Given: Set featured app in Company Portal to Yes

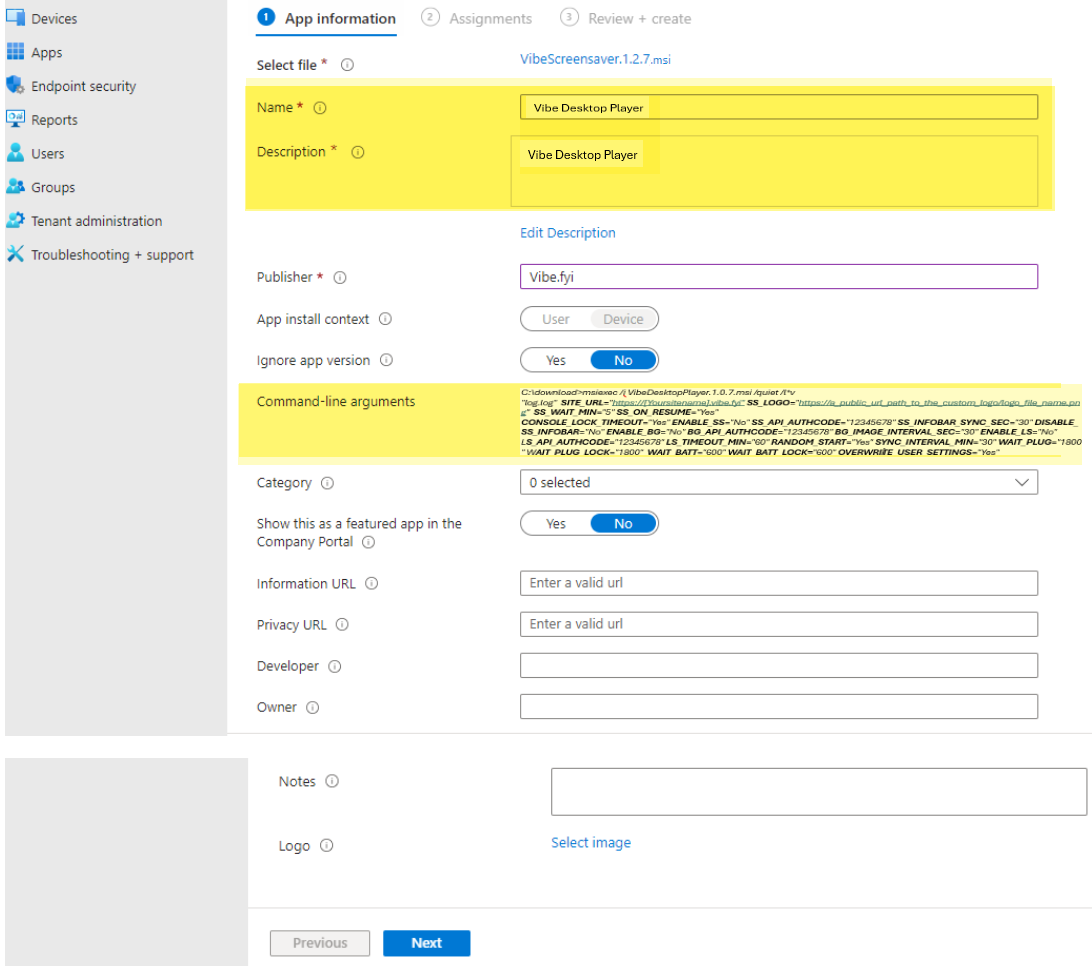Looking at the screenshot, I should click(556, 524).
